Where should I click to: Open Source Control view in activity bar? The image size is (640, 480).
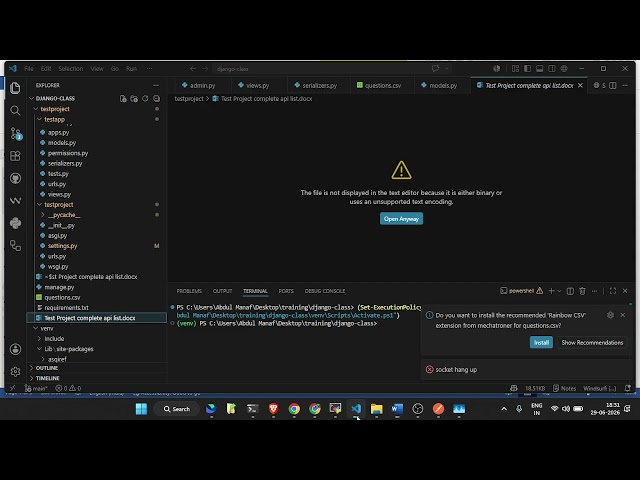15,133
